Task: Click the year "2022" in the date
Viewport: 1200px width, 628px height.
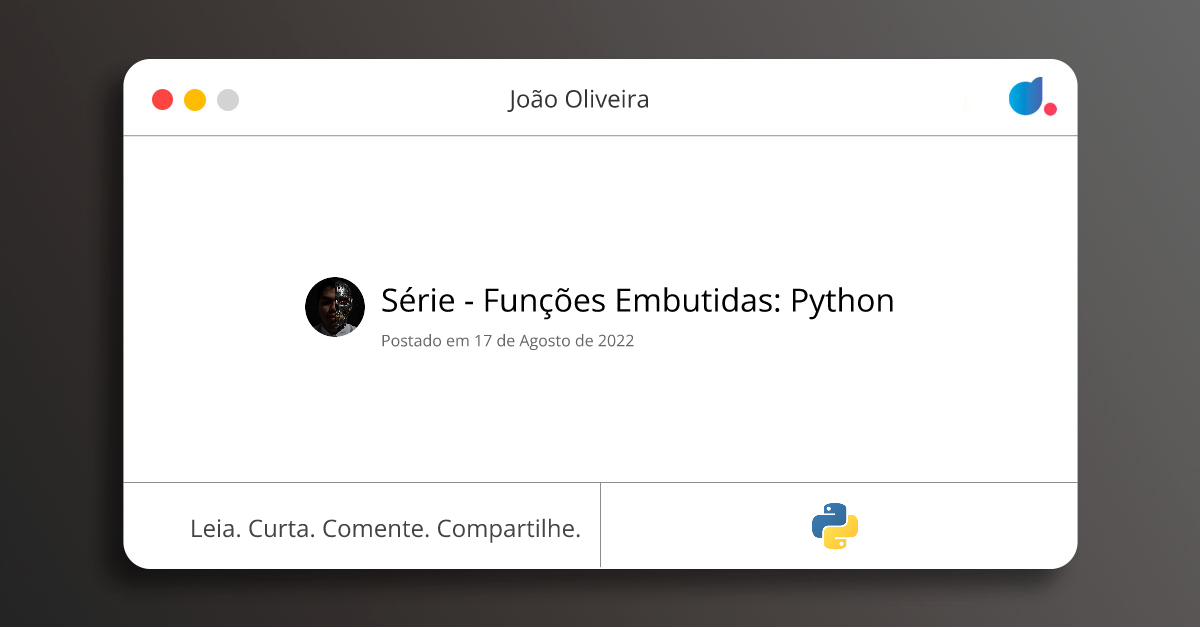Action: [x=616, y=341]
